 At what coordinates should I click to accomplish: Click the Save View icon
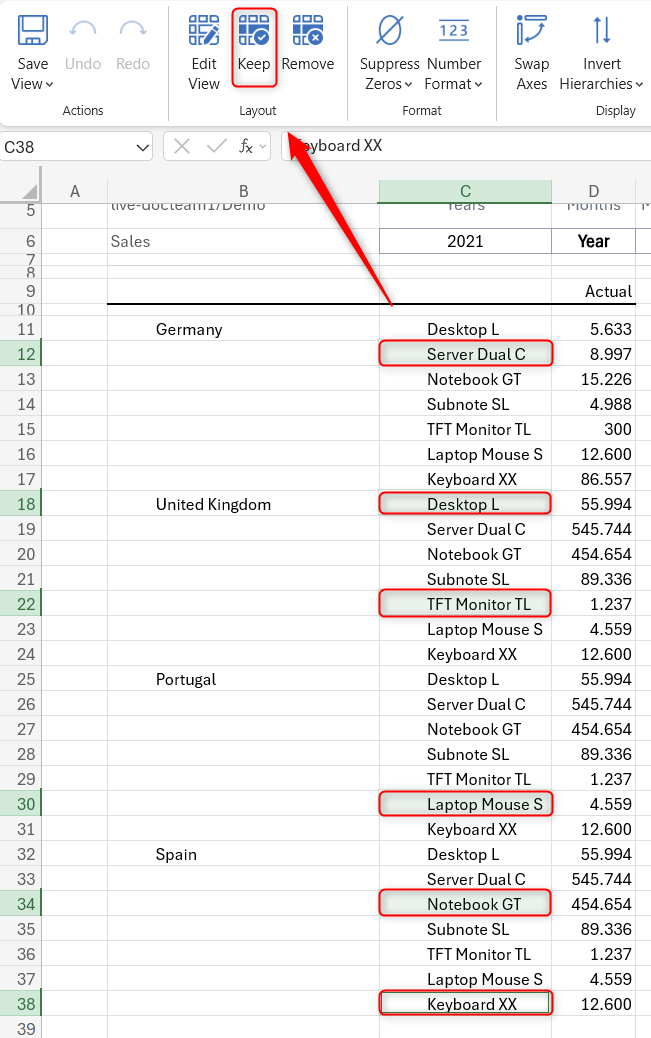32,40
